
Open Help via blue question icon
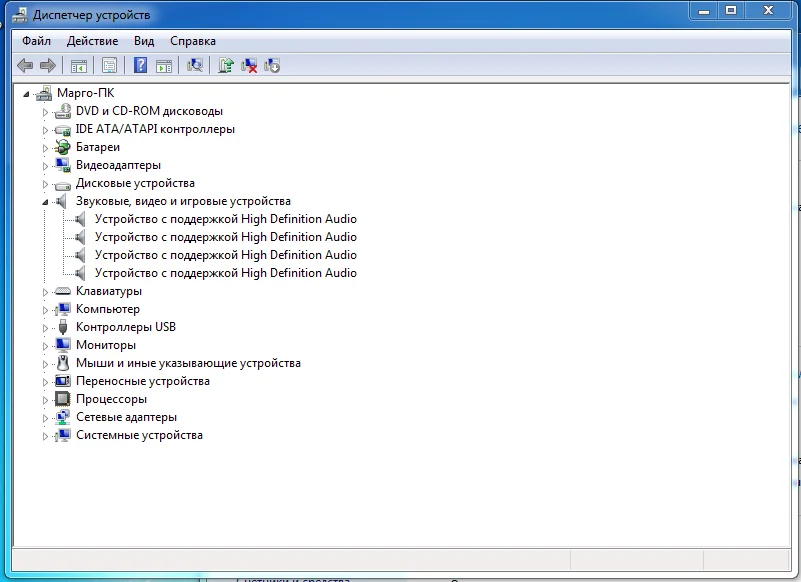(140, 65)
